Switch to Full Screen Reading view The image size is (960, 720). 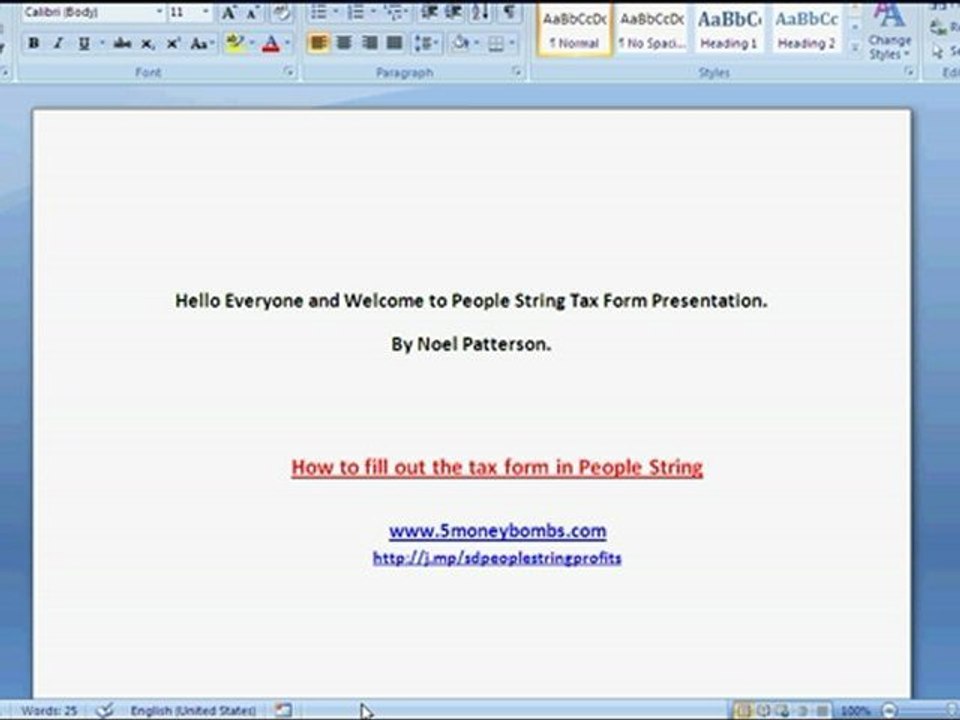click(763, 710)
